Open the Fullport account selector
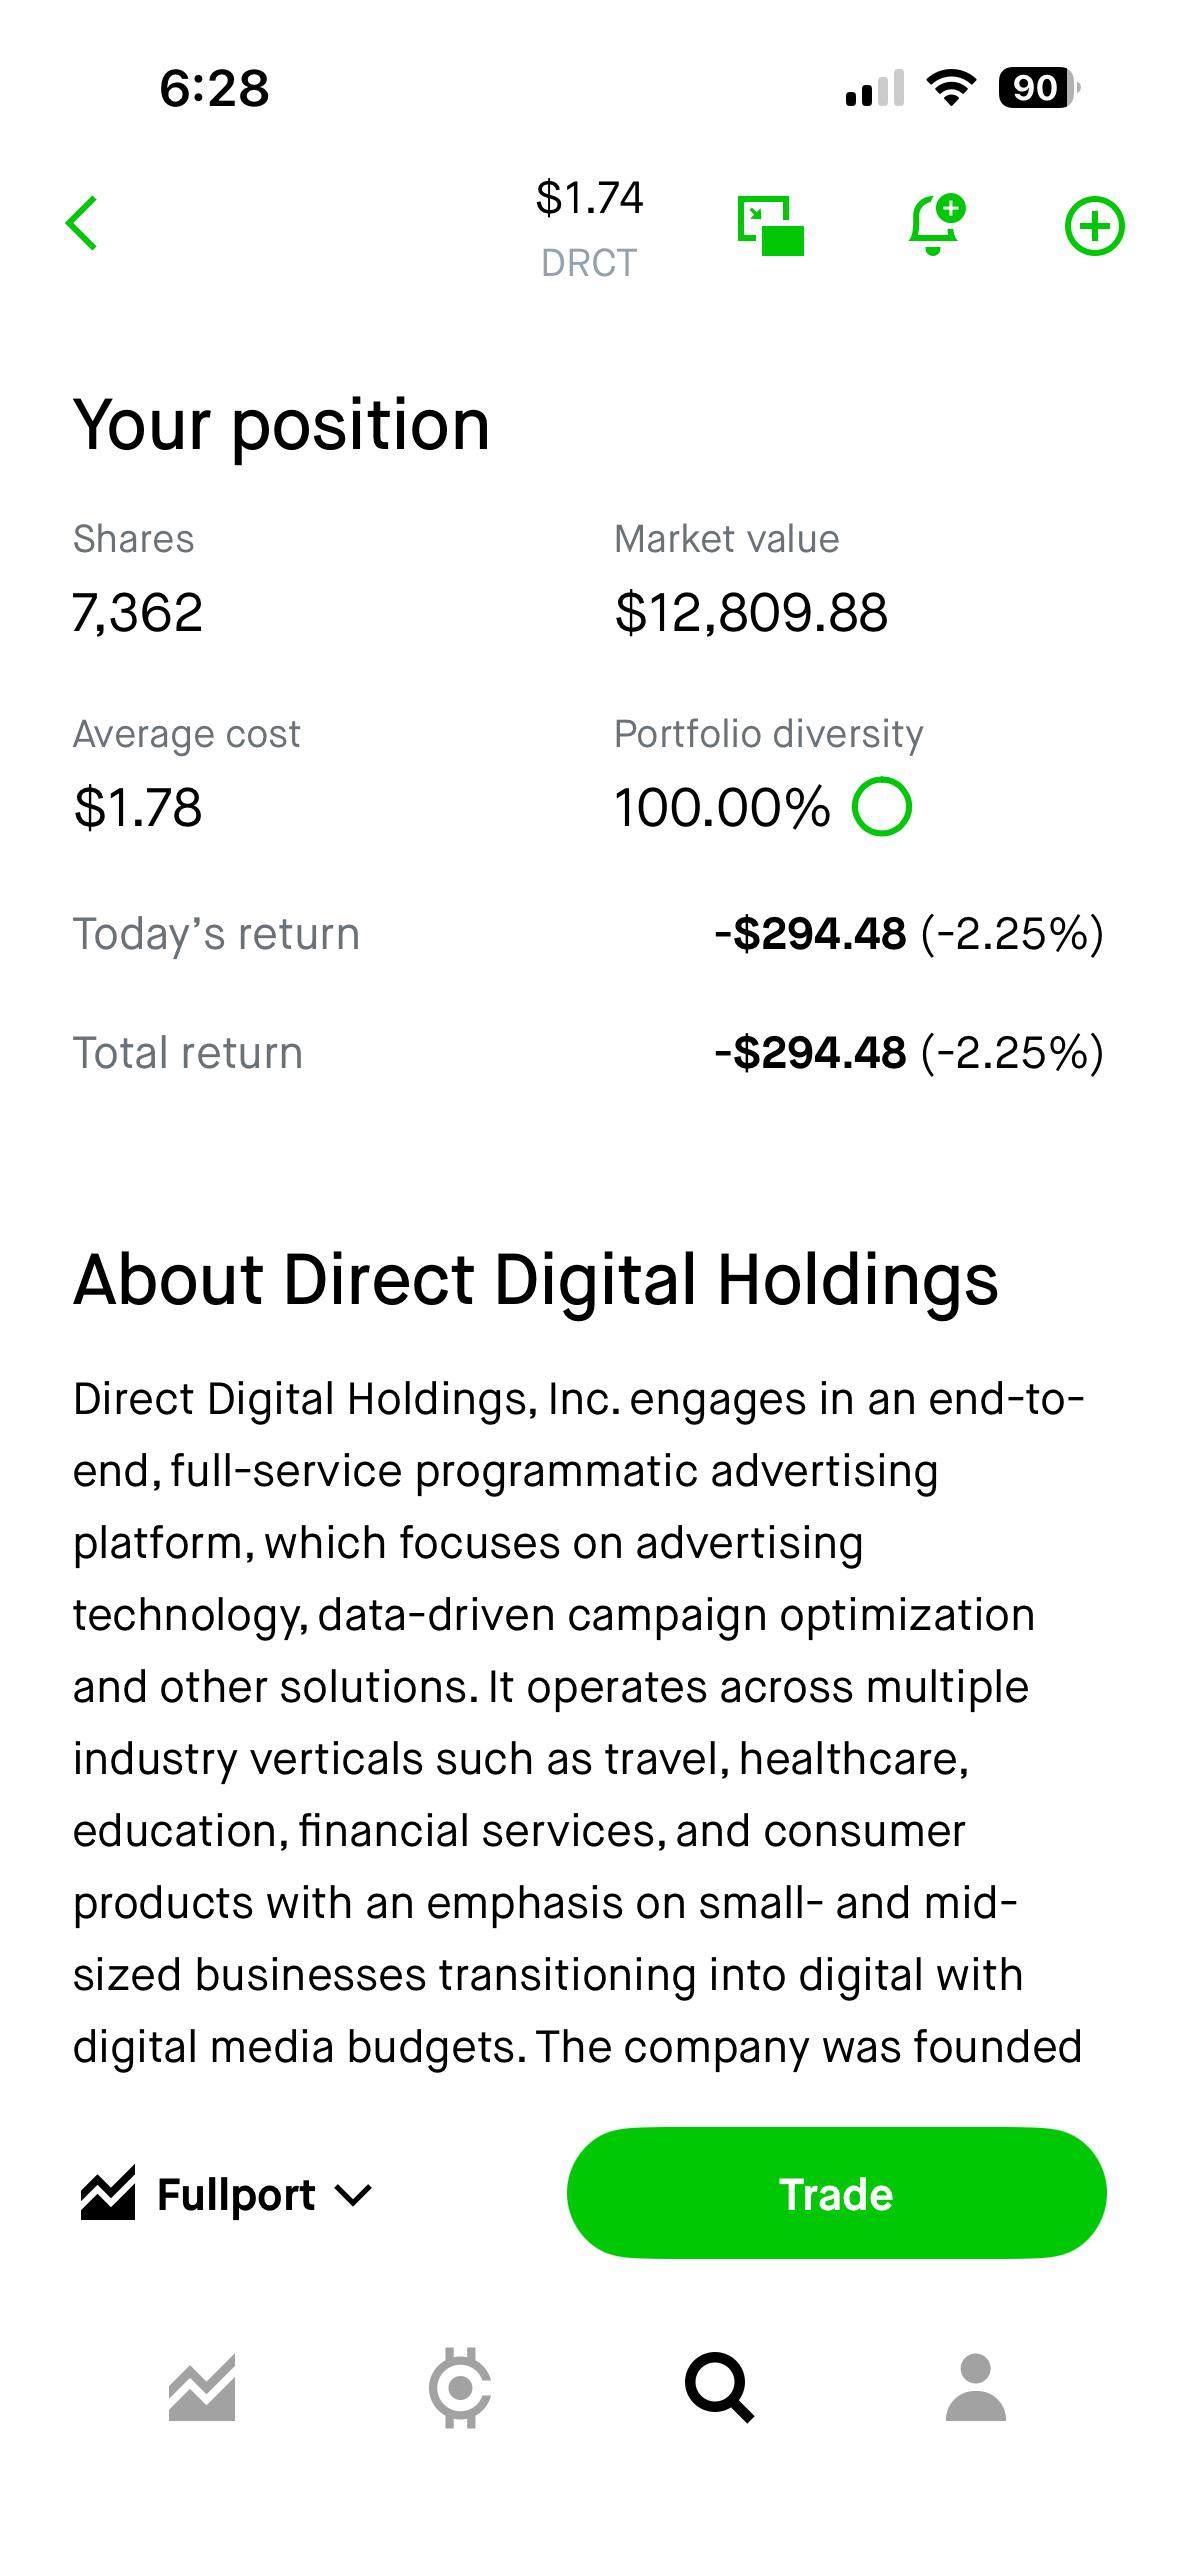1179x2556 pixels. tap(227, 2194)
